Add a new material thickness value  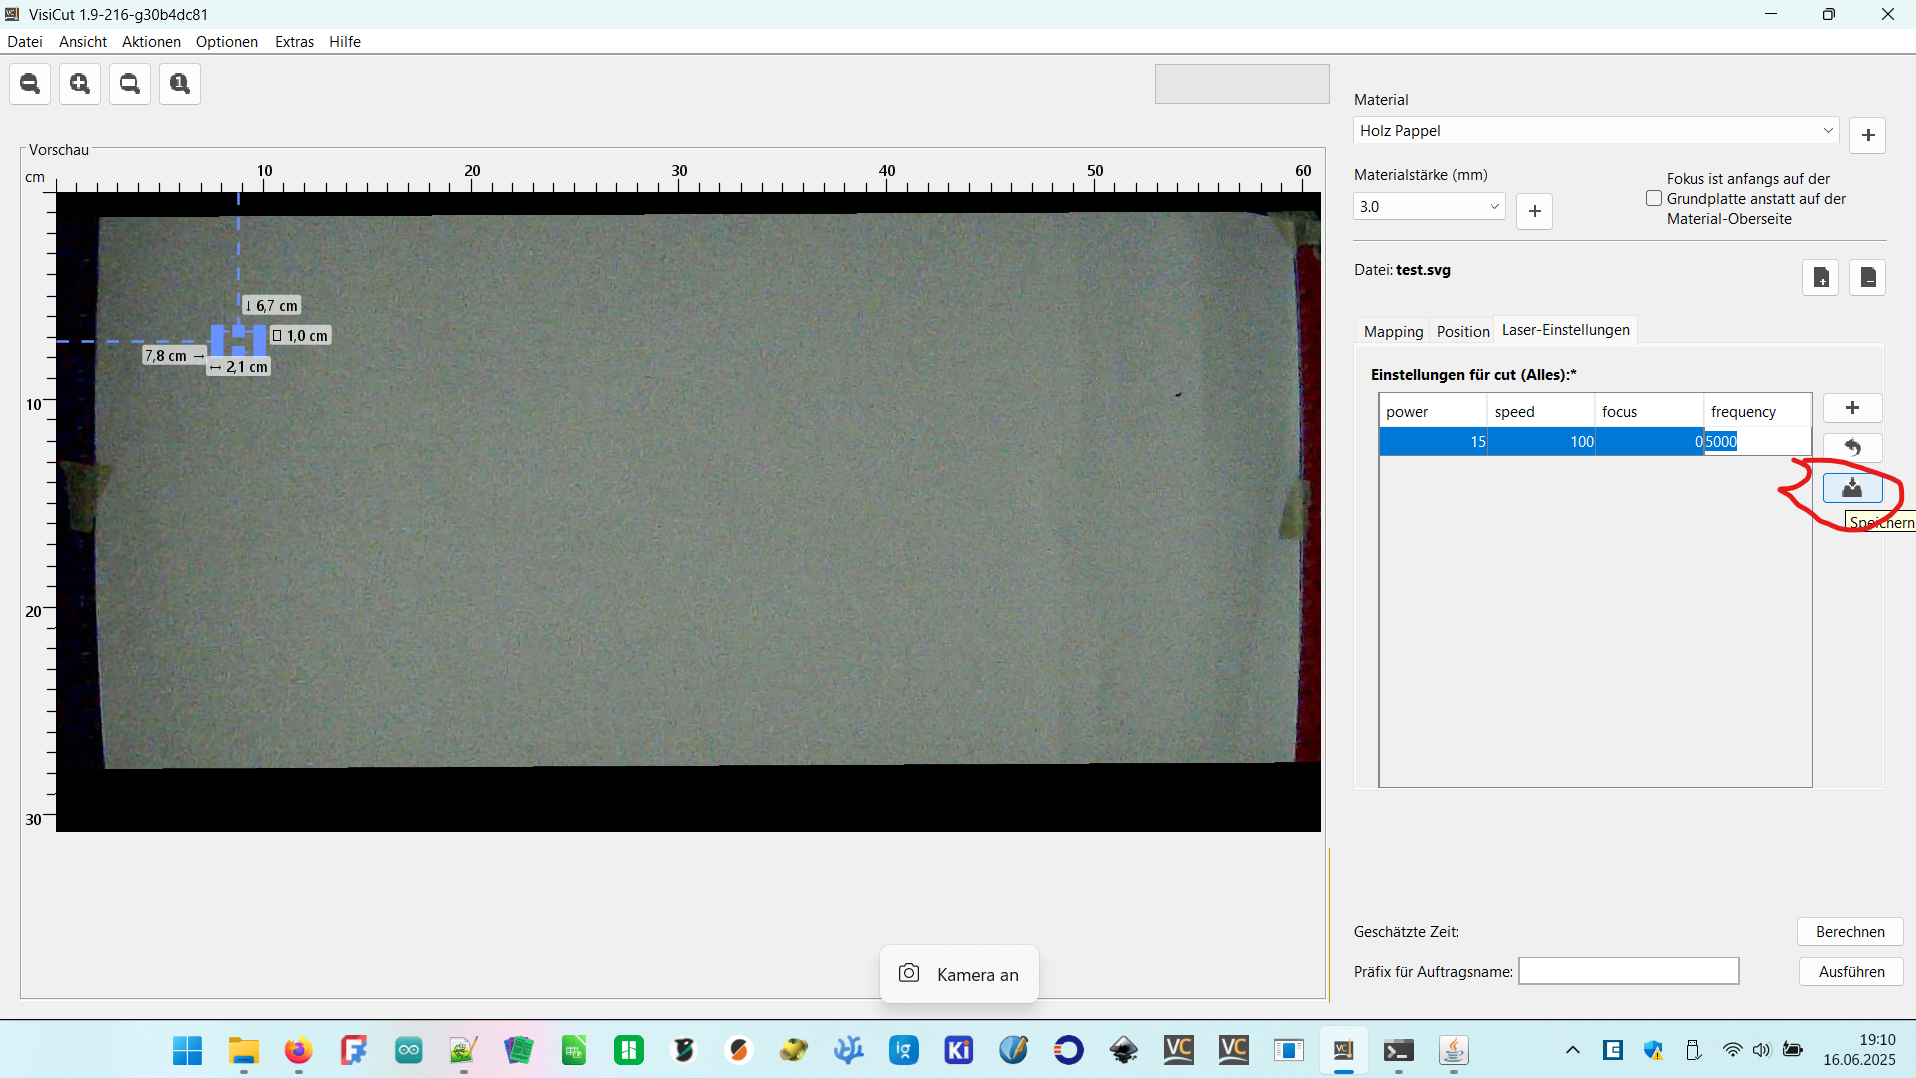click(x=1534, y=211)
